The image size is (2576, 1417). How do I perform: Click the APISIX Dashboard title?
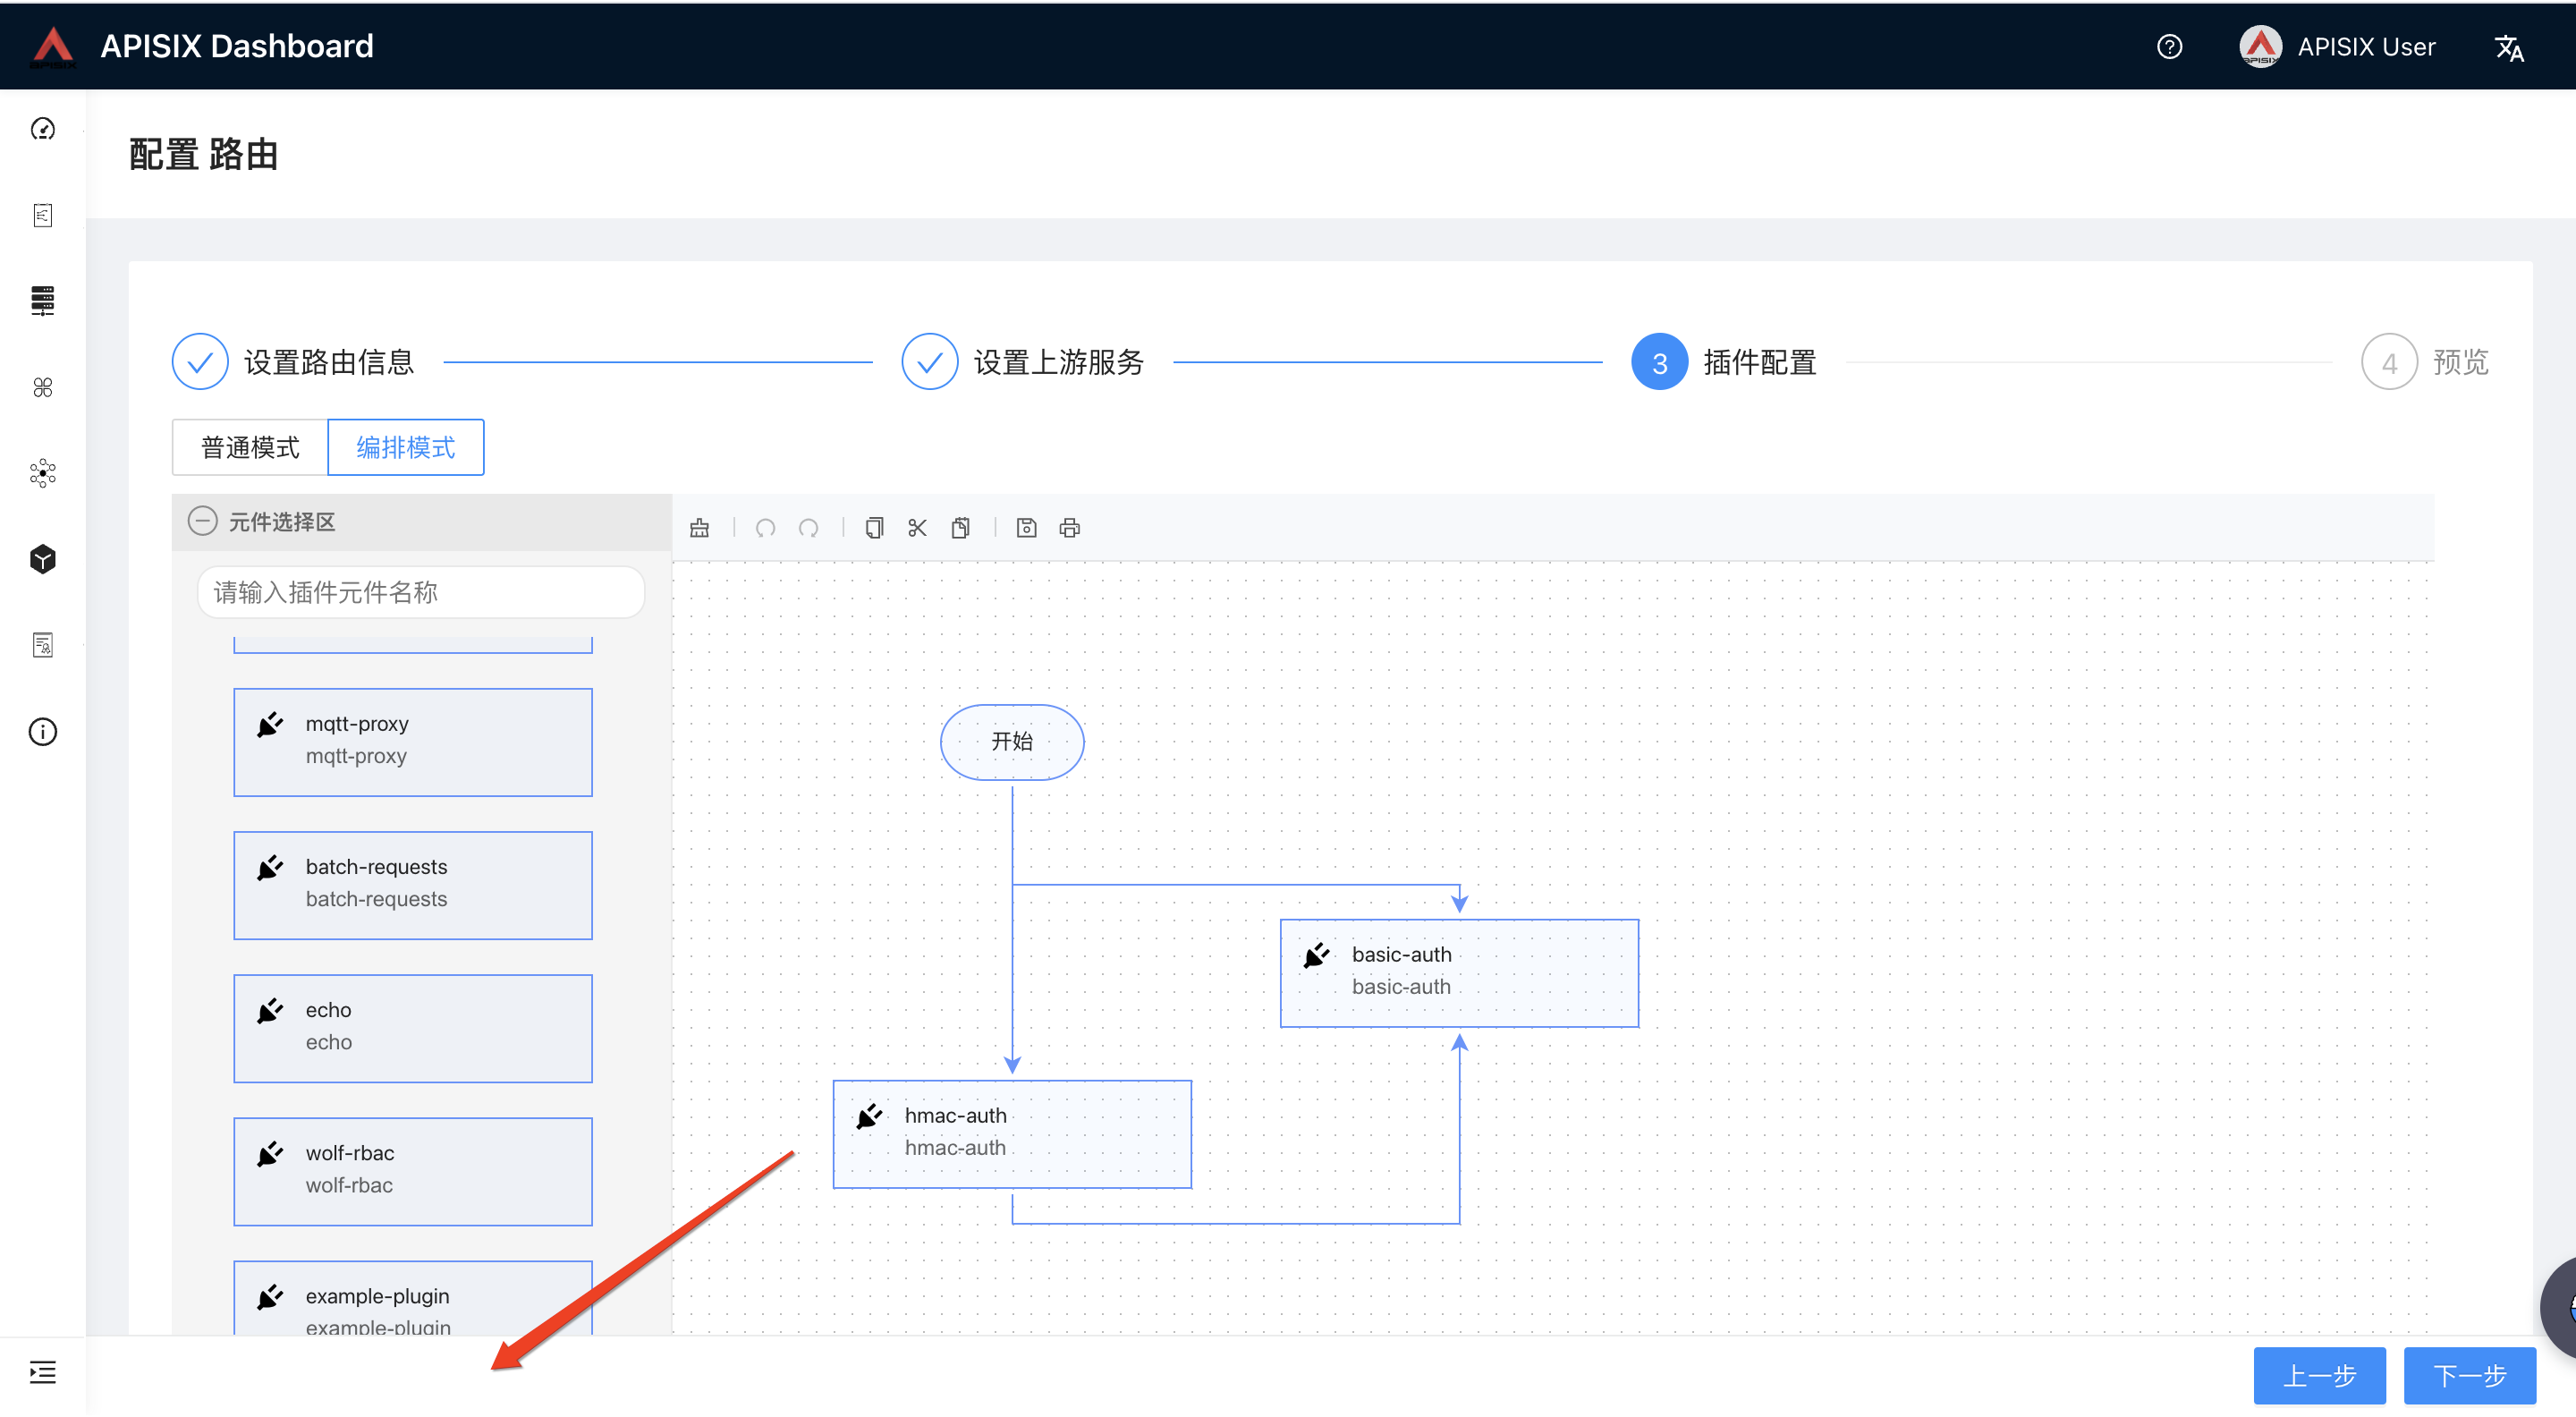(x=237, y=46)
